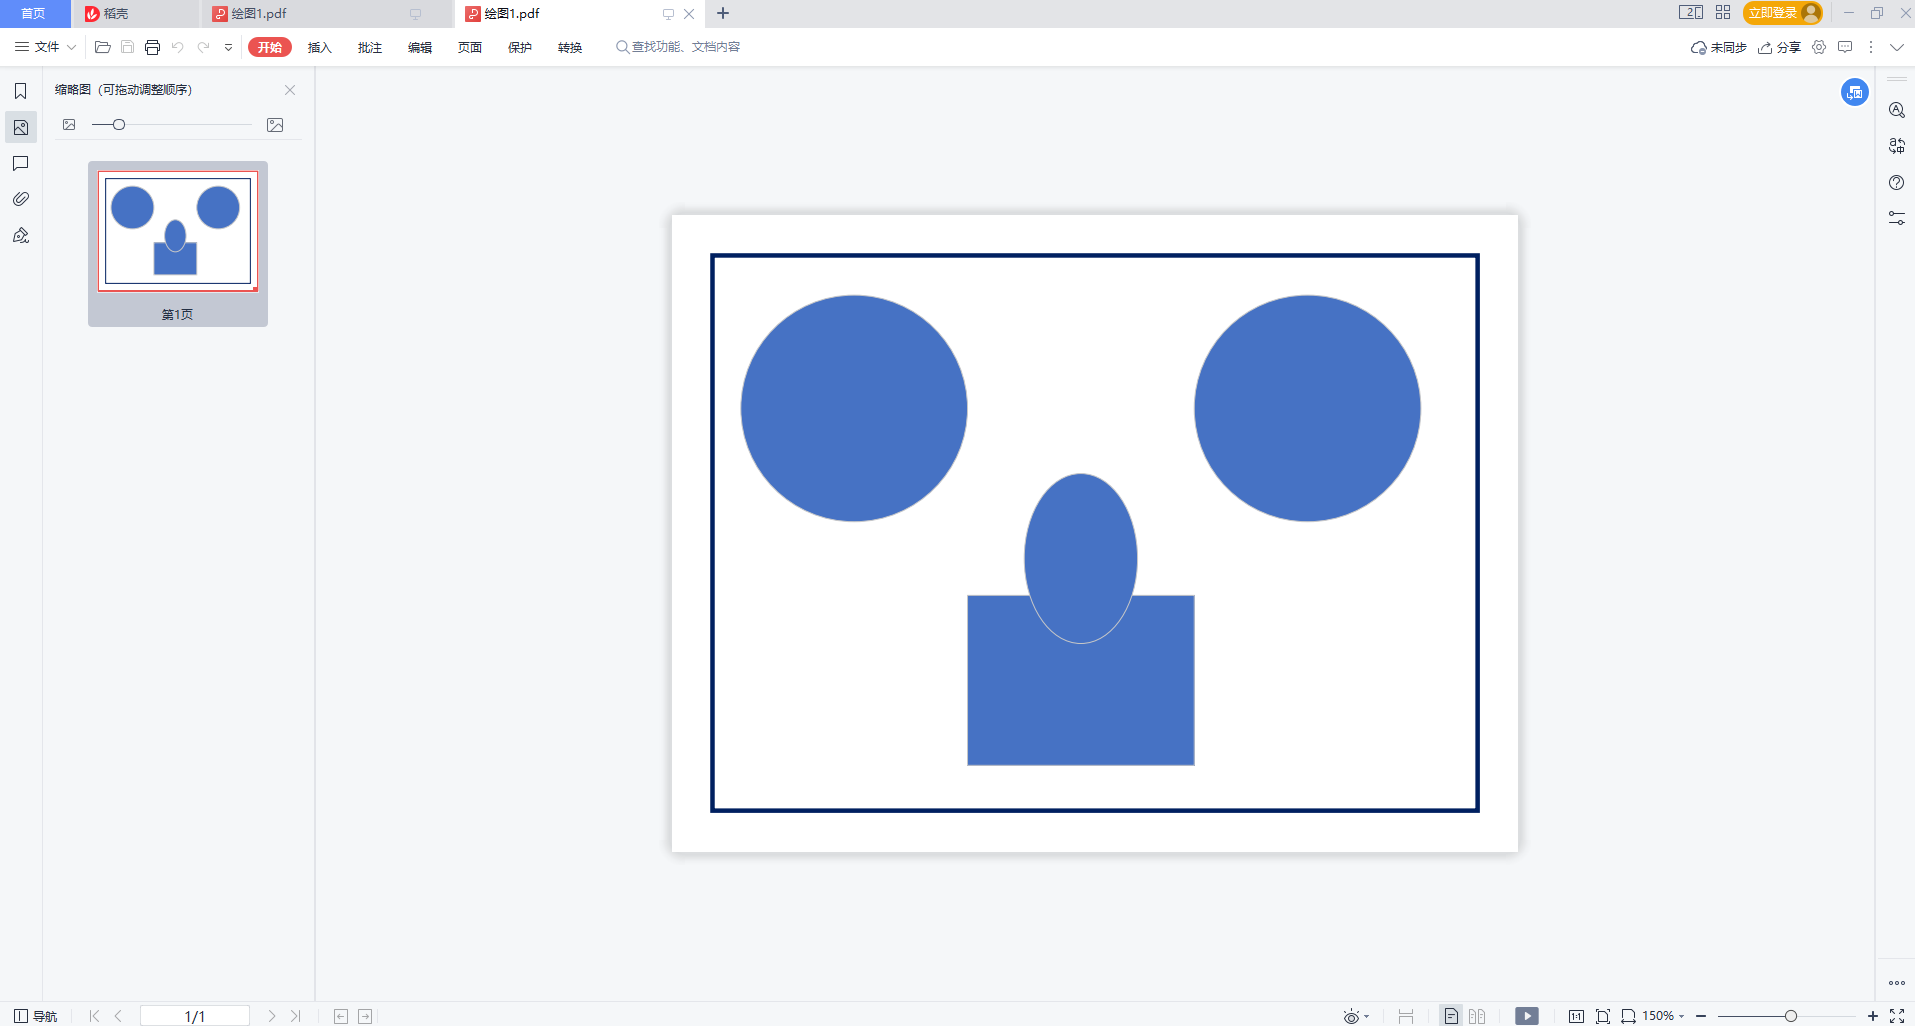Expand the 文件 menu dropdown
Screen dimensions: 1915x1026
(x=45, y=47)
